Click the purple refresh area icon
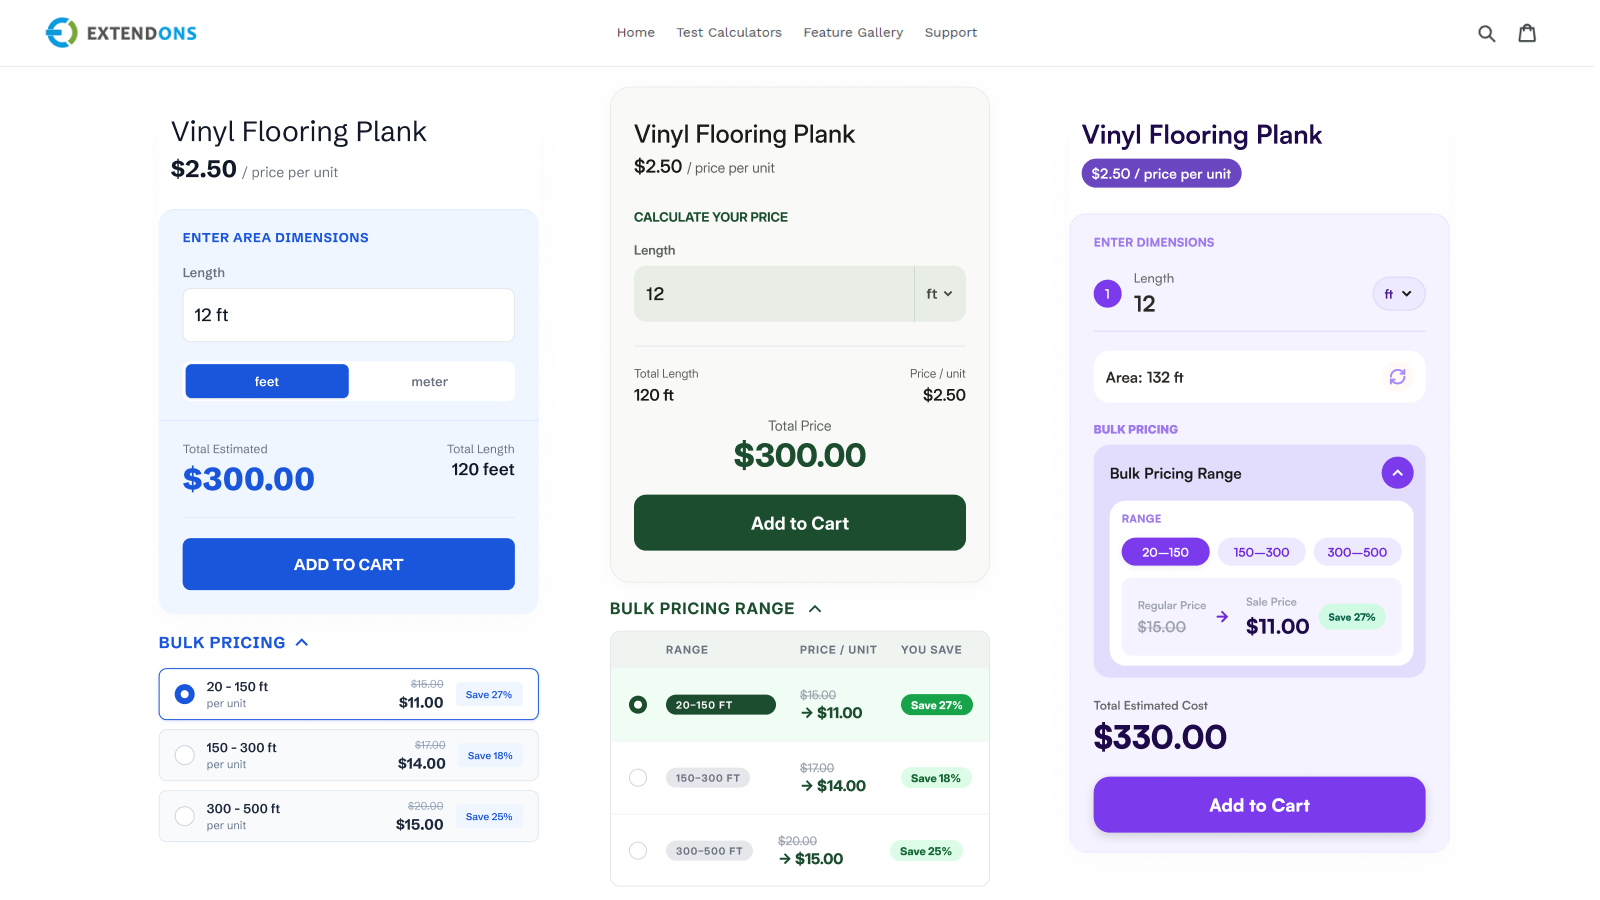Image resolution: width=1600 pixels, height=900 pixels. [1397, 377]
